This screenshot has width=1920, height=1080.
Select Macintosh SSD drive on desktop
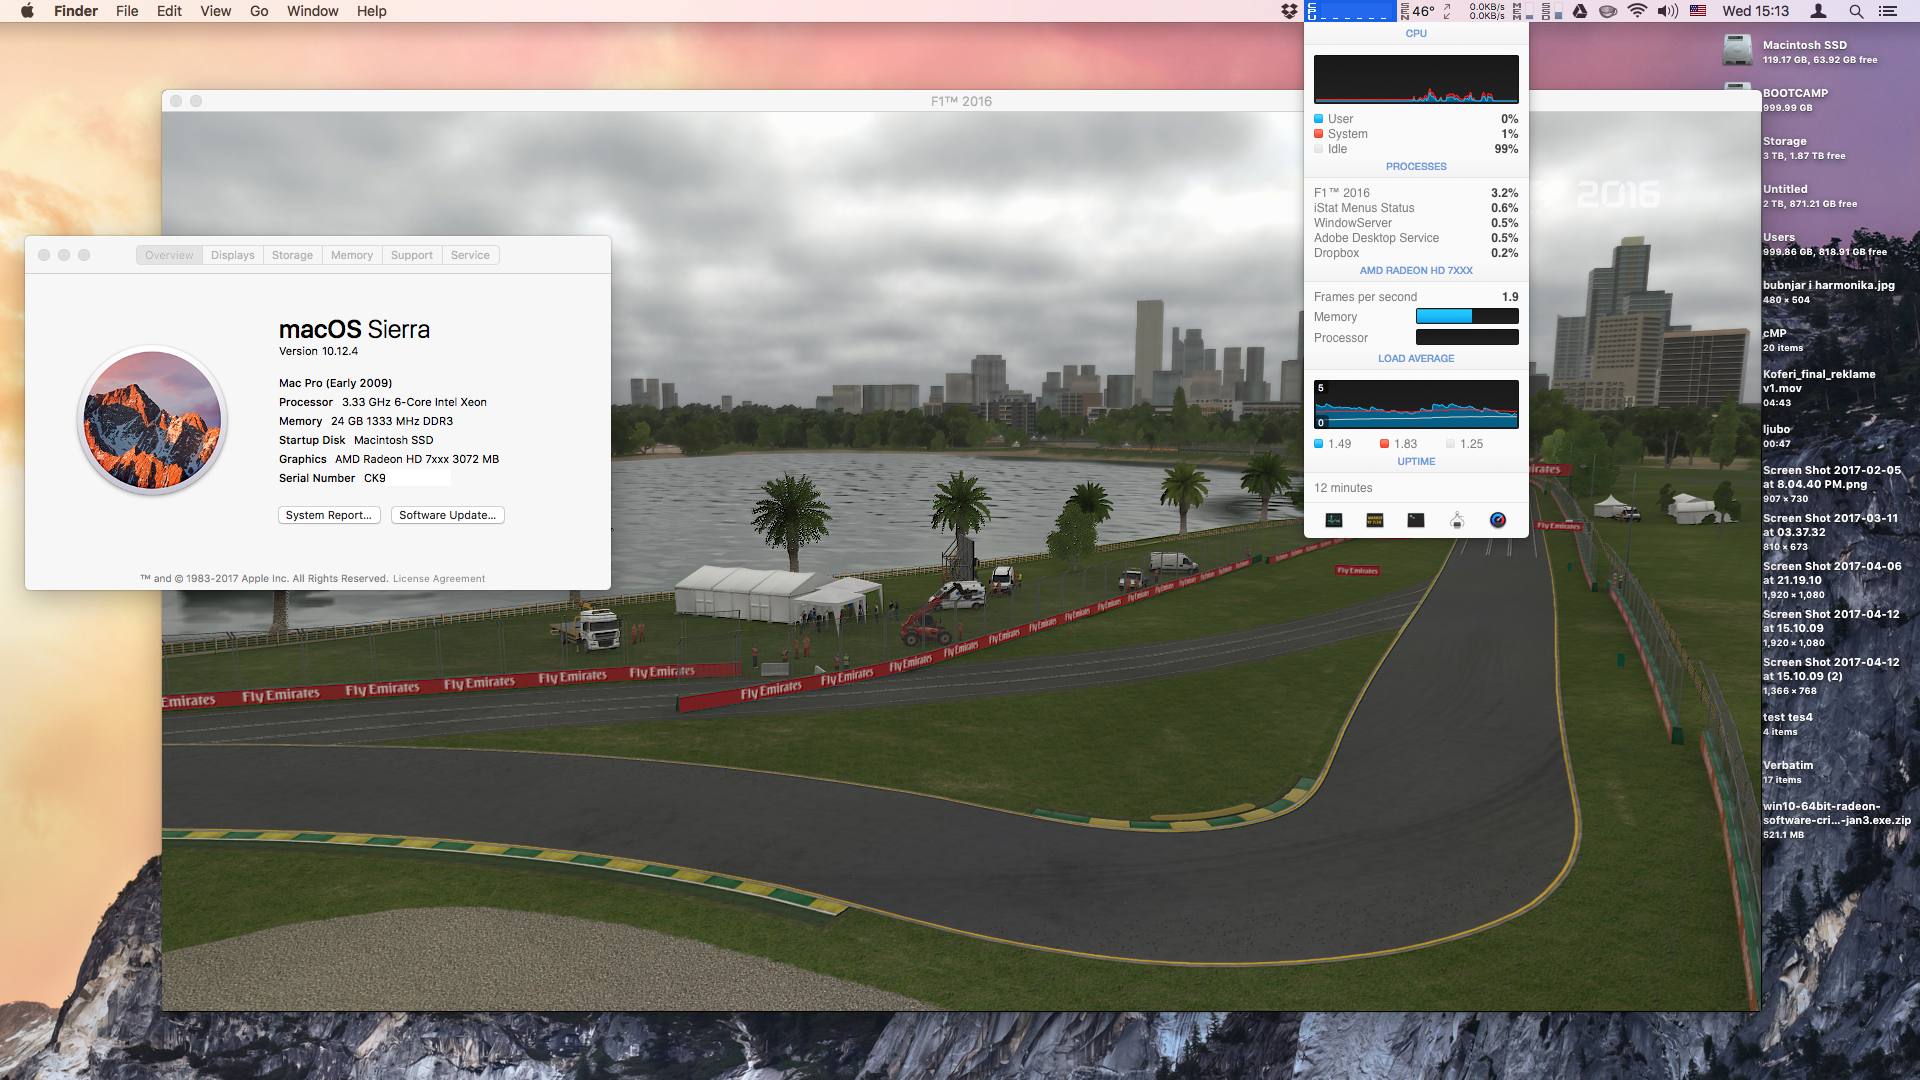point(1738,50)
